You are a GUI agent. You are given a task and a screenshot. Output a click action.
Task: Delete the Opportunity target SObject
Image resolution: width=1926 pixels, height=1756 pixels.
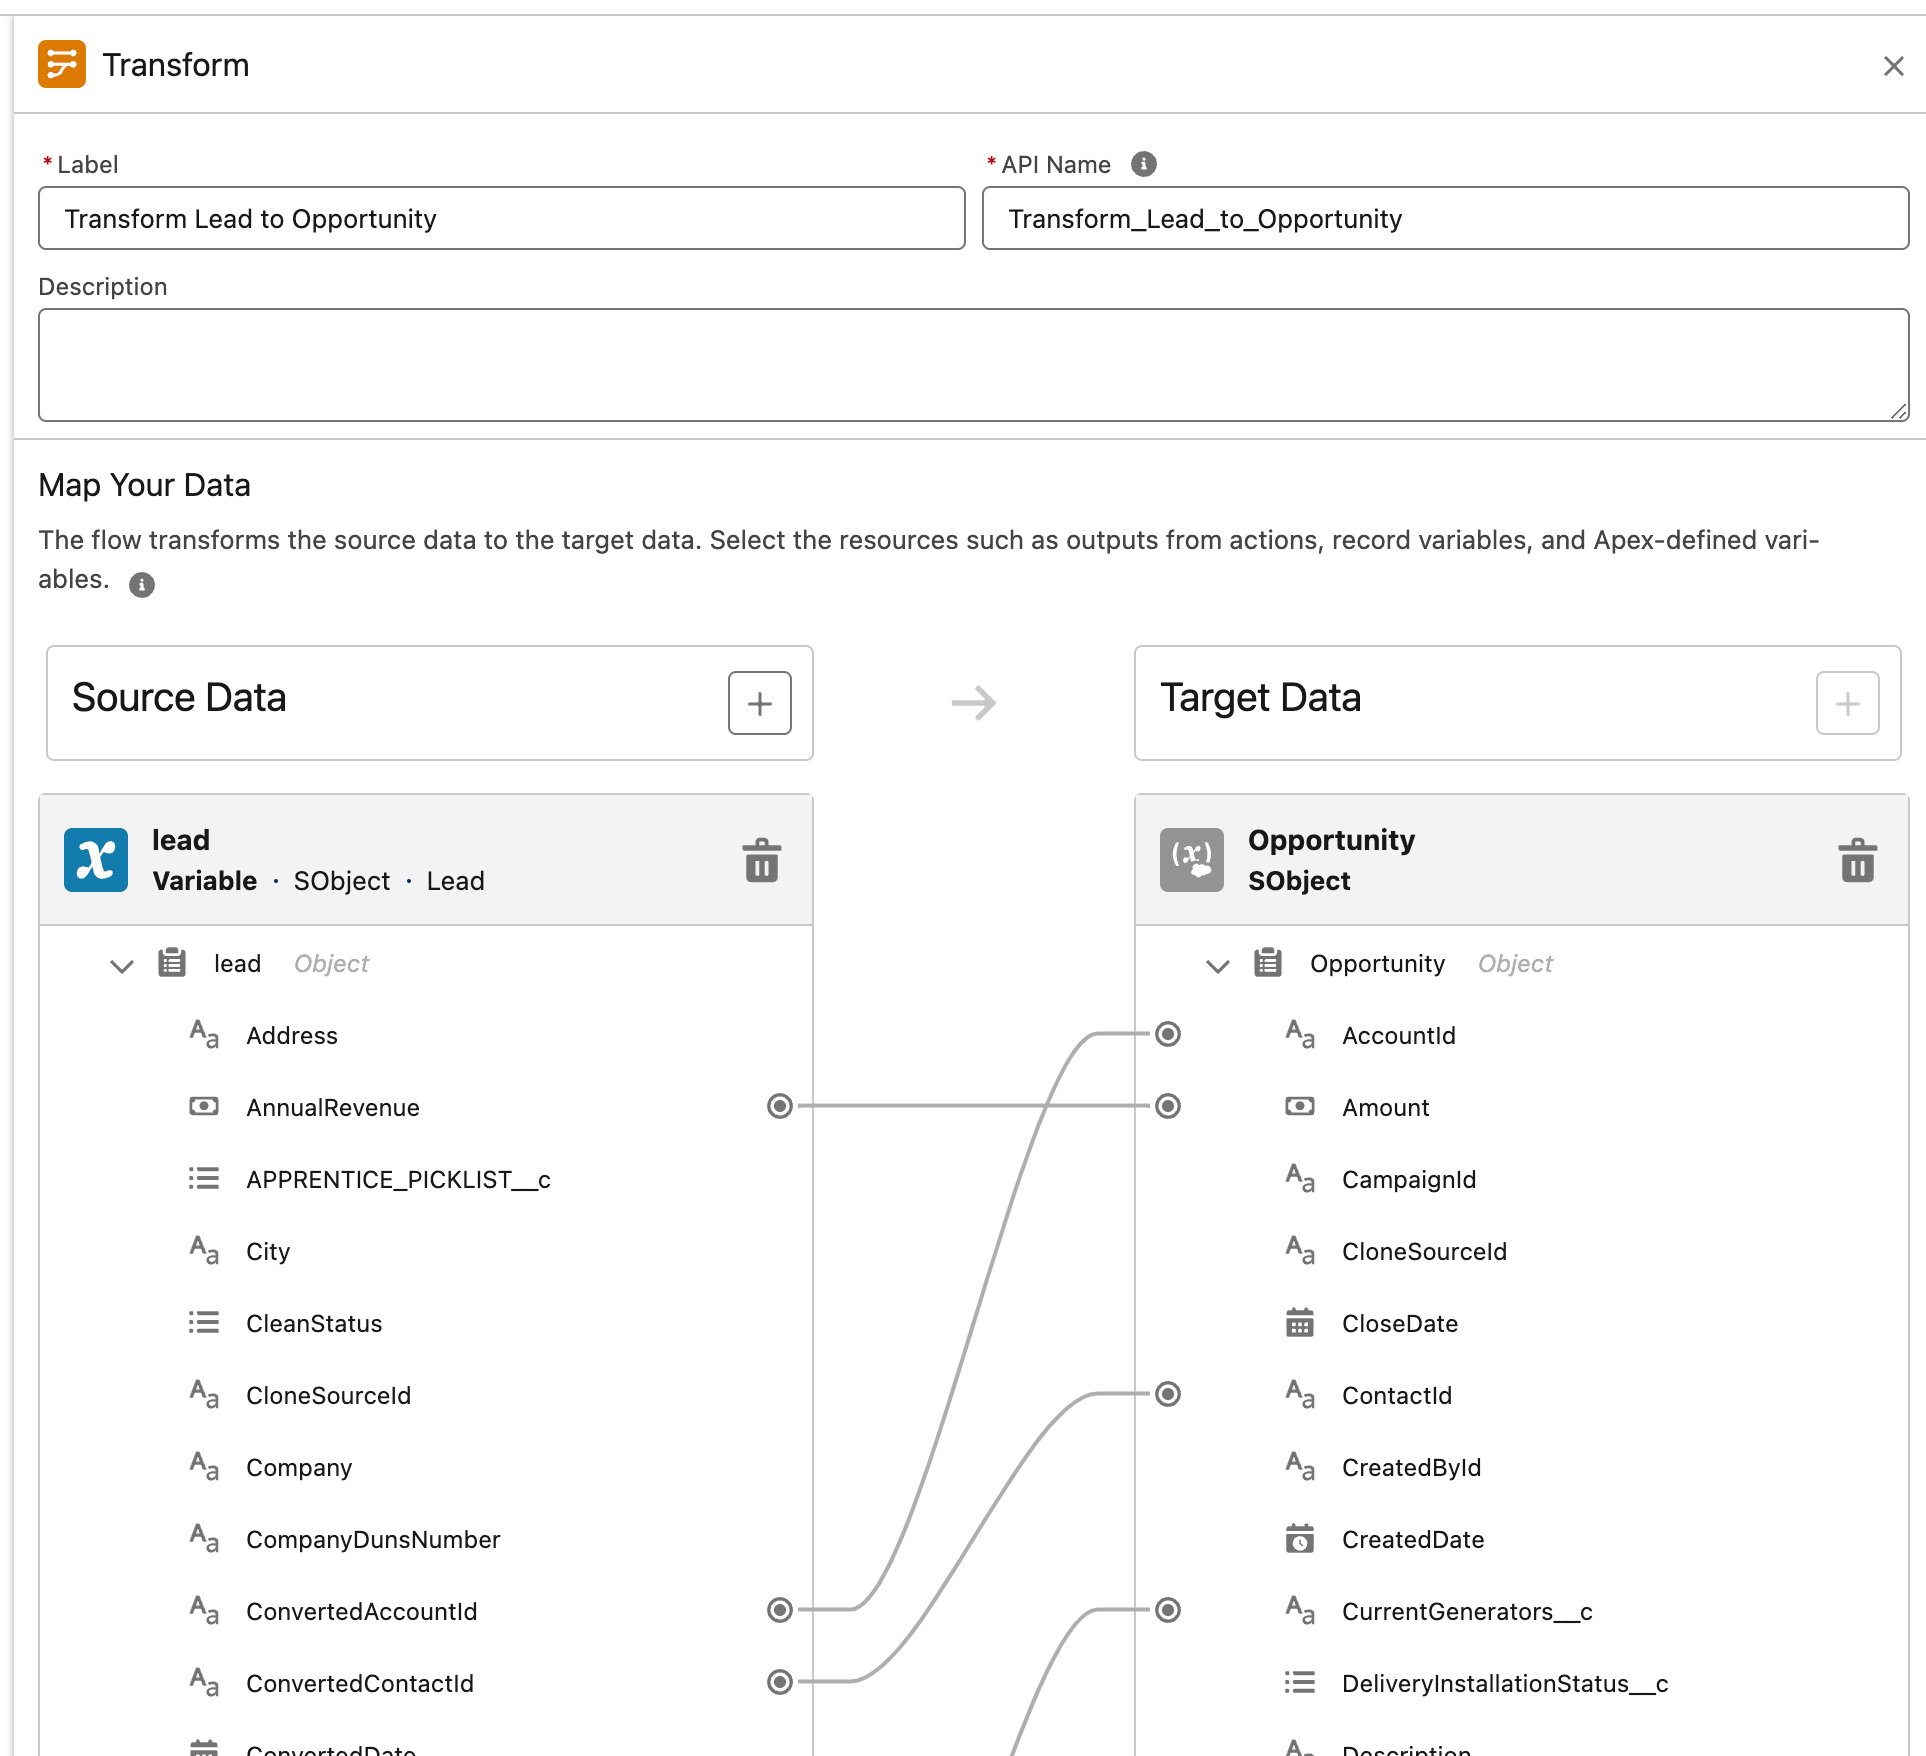(1857, 860)
